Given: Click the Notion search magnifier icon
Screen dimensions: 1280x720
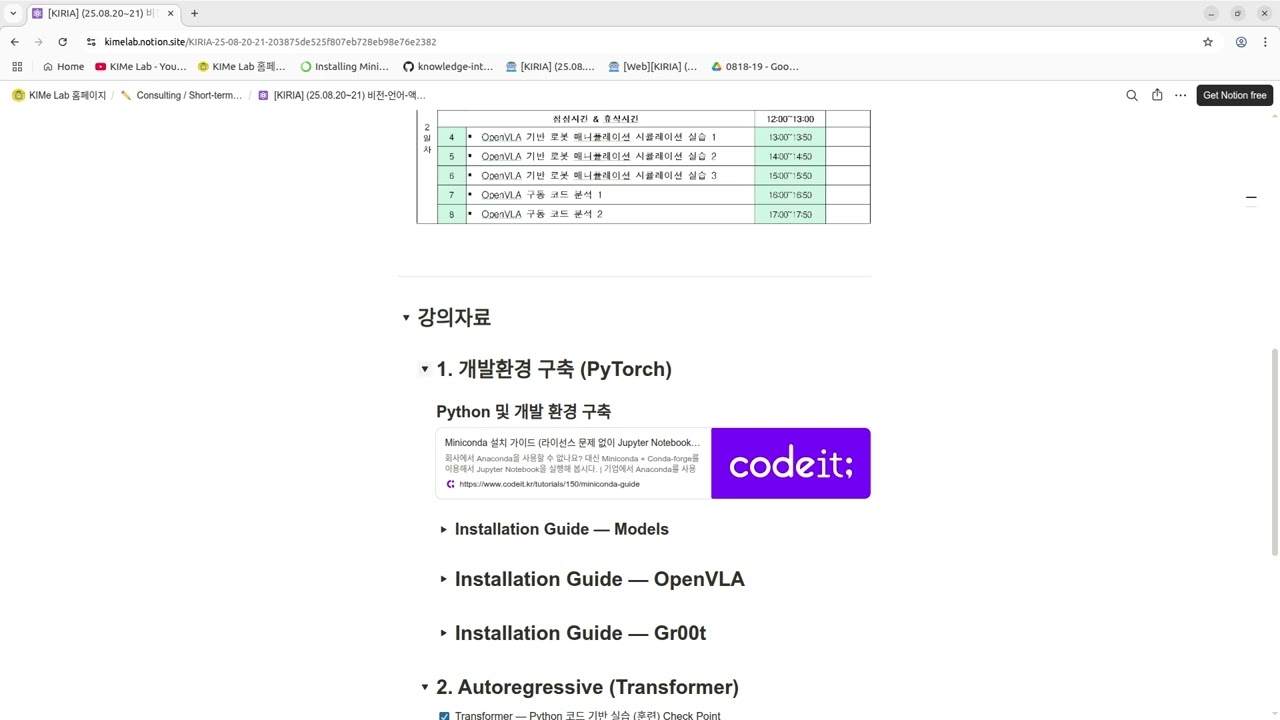Looking at the screenshot, I should [1132, 95].
